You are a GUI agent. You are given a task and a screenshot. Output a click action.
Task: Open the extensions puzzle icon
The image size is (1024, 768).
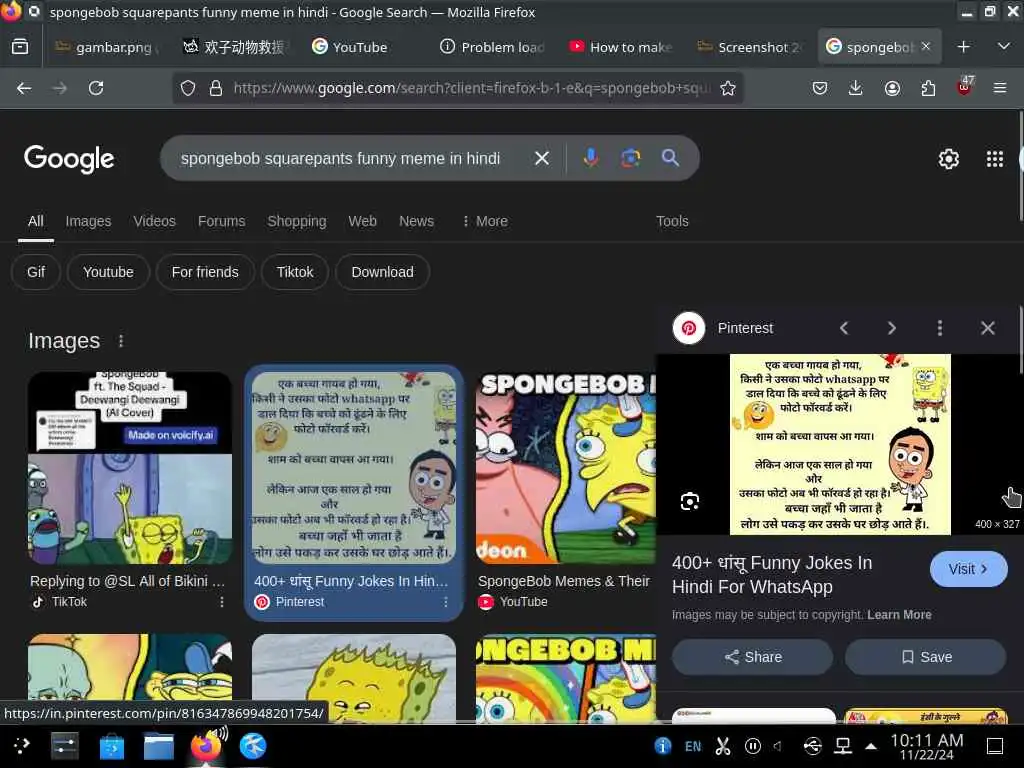(x=928, y=88)
